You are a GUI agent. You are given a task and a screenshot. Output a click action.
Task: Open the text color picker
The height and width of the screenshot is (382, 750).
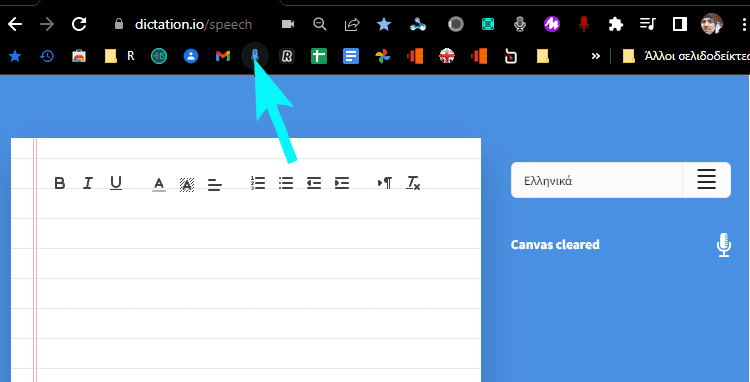(159, 184)
